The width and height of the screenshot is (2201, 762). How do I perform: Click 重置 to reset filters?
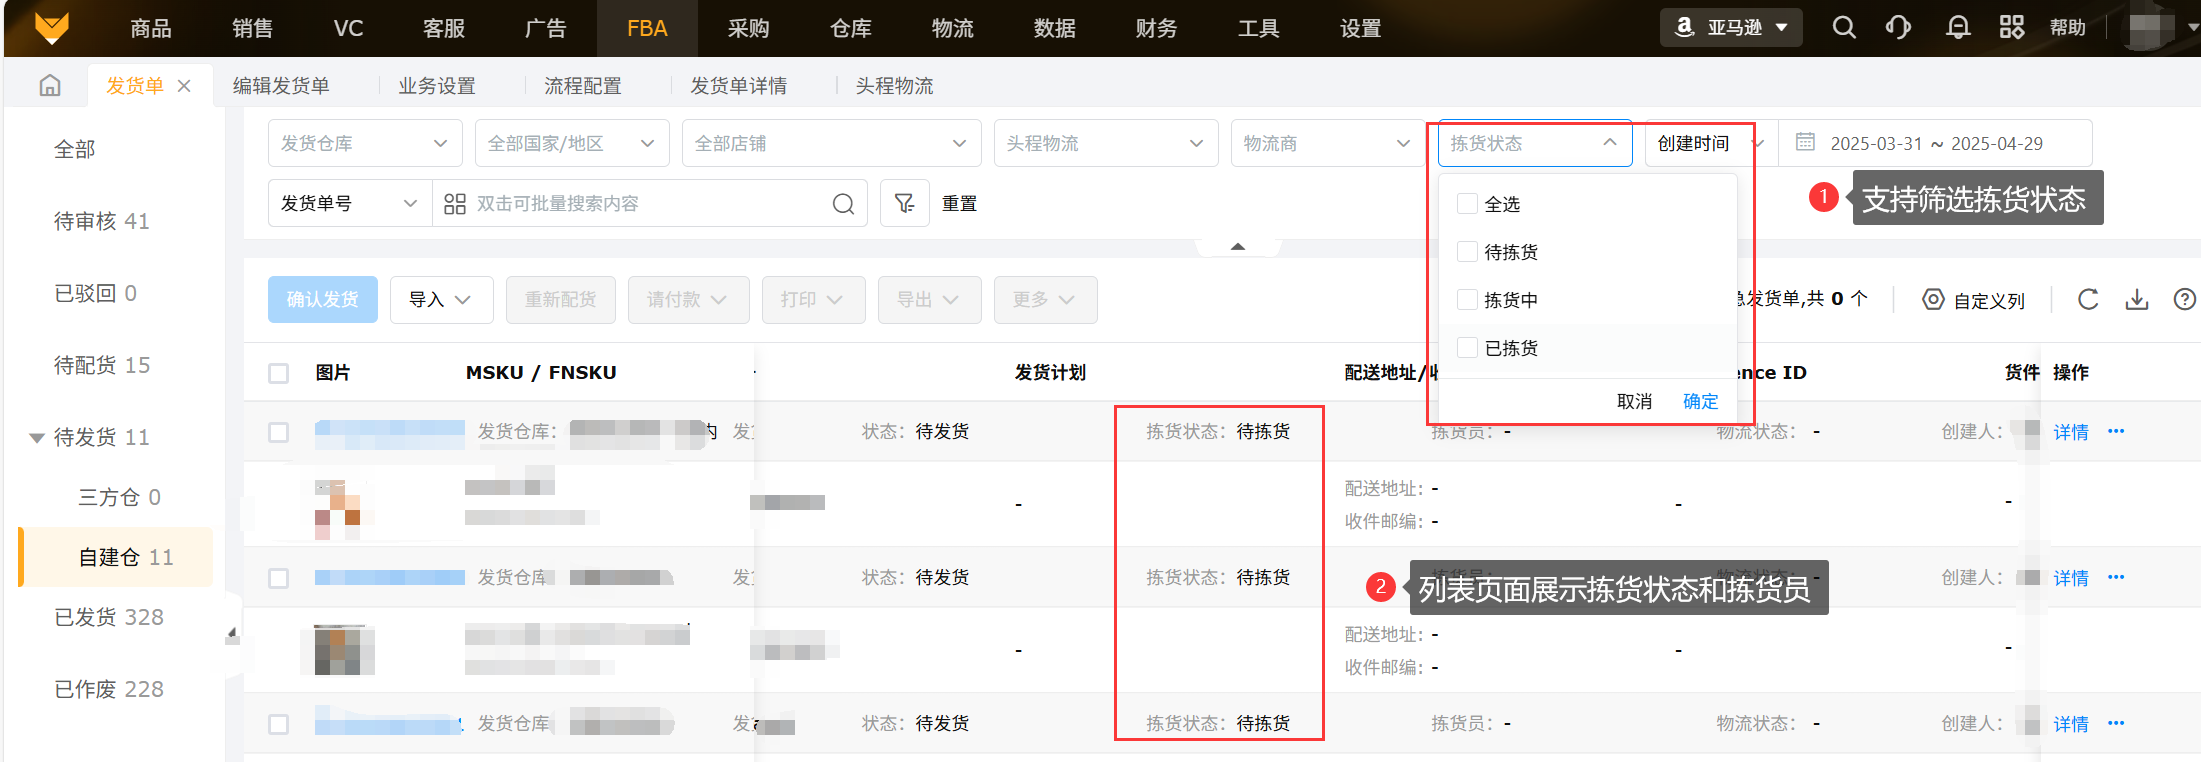pos(960,204)
